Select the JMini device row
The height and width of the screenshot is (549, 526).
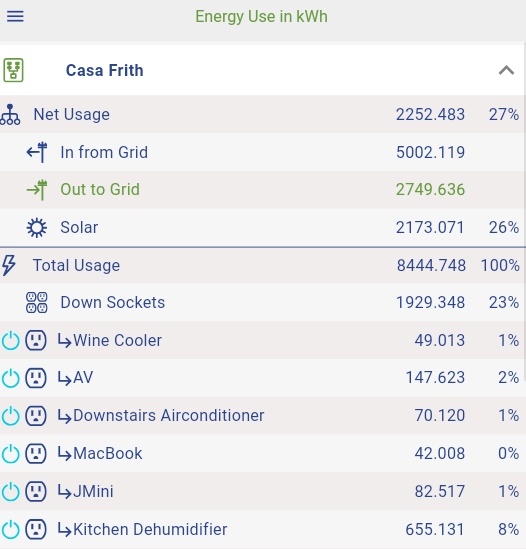262,491
